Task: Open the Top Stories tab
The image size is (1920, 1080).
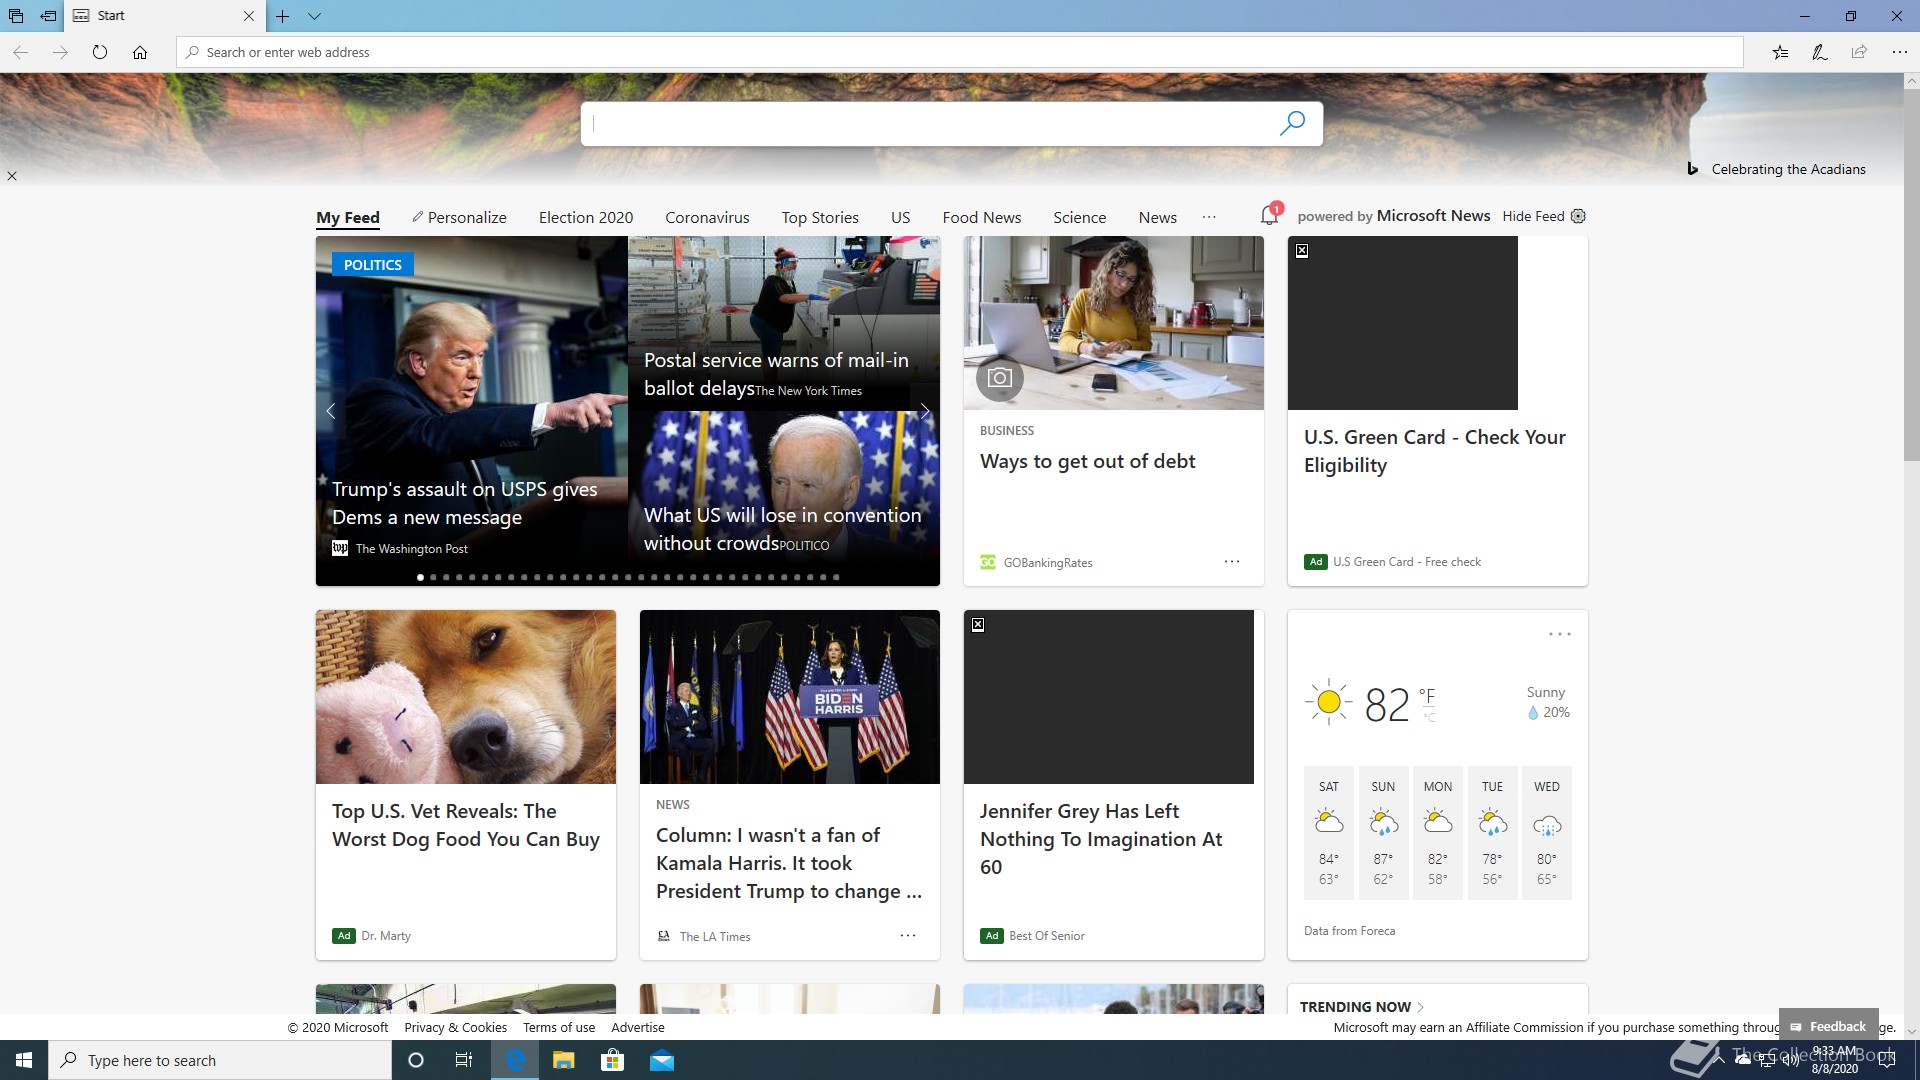Action: pos(820,217)
